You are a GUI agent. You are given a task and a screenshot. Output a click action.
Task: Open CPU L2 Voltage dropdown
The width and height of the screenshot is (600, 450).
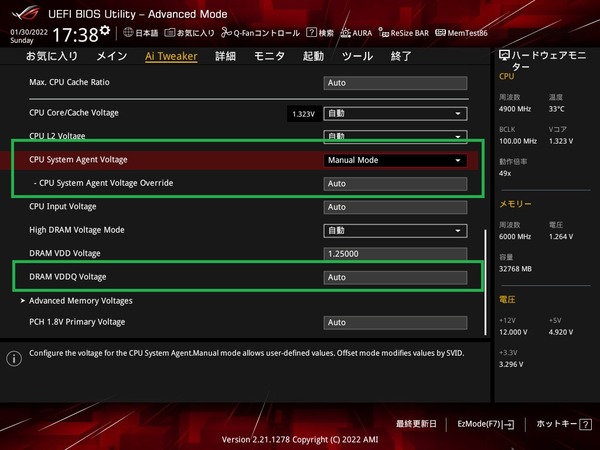click(395, 136)
